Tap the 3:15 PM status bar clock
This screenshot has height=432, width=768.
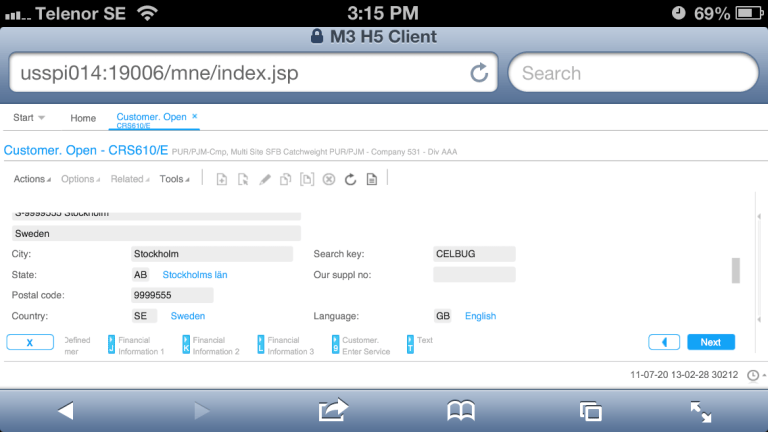[383, 13]
